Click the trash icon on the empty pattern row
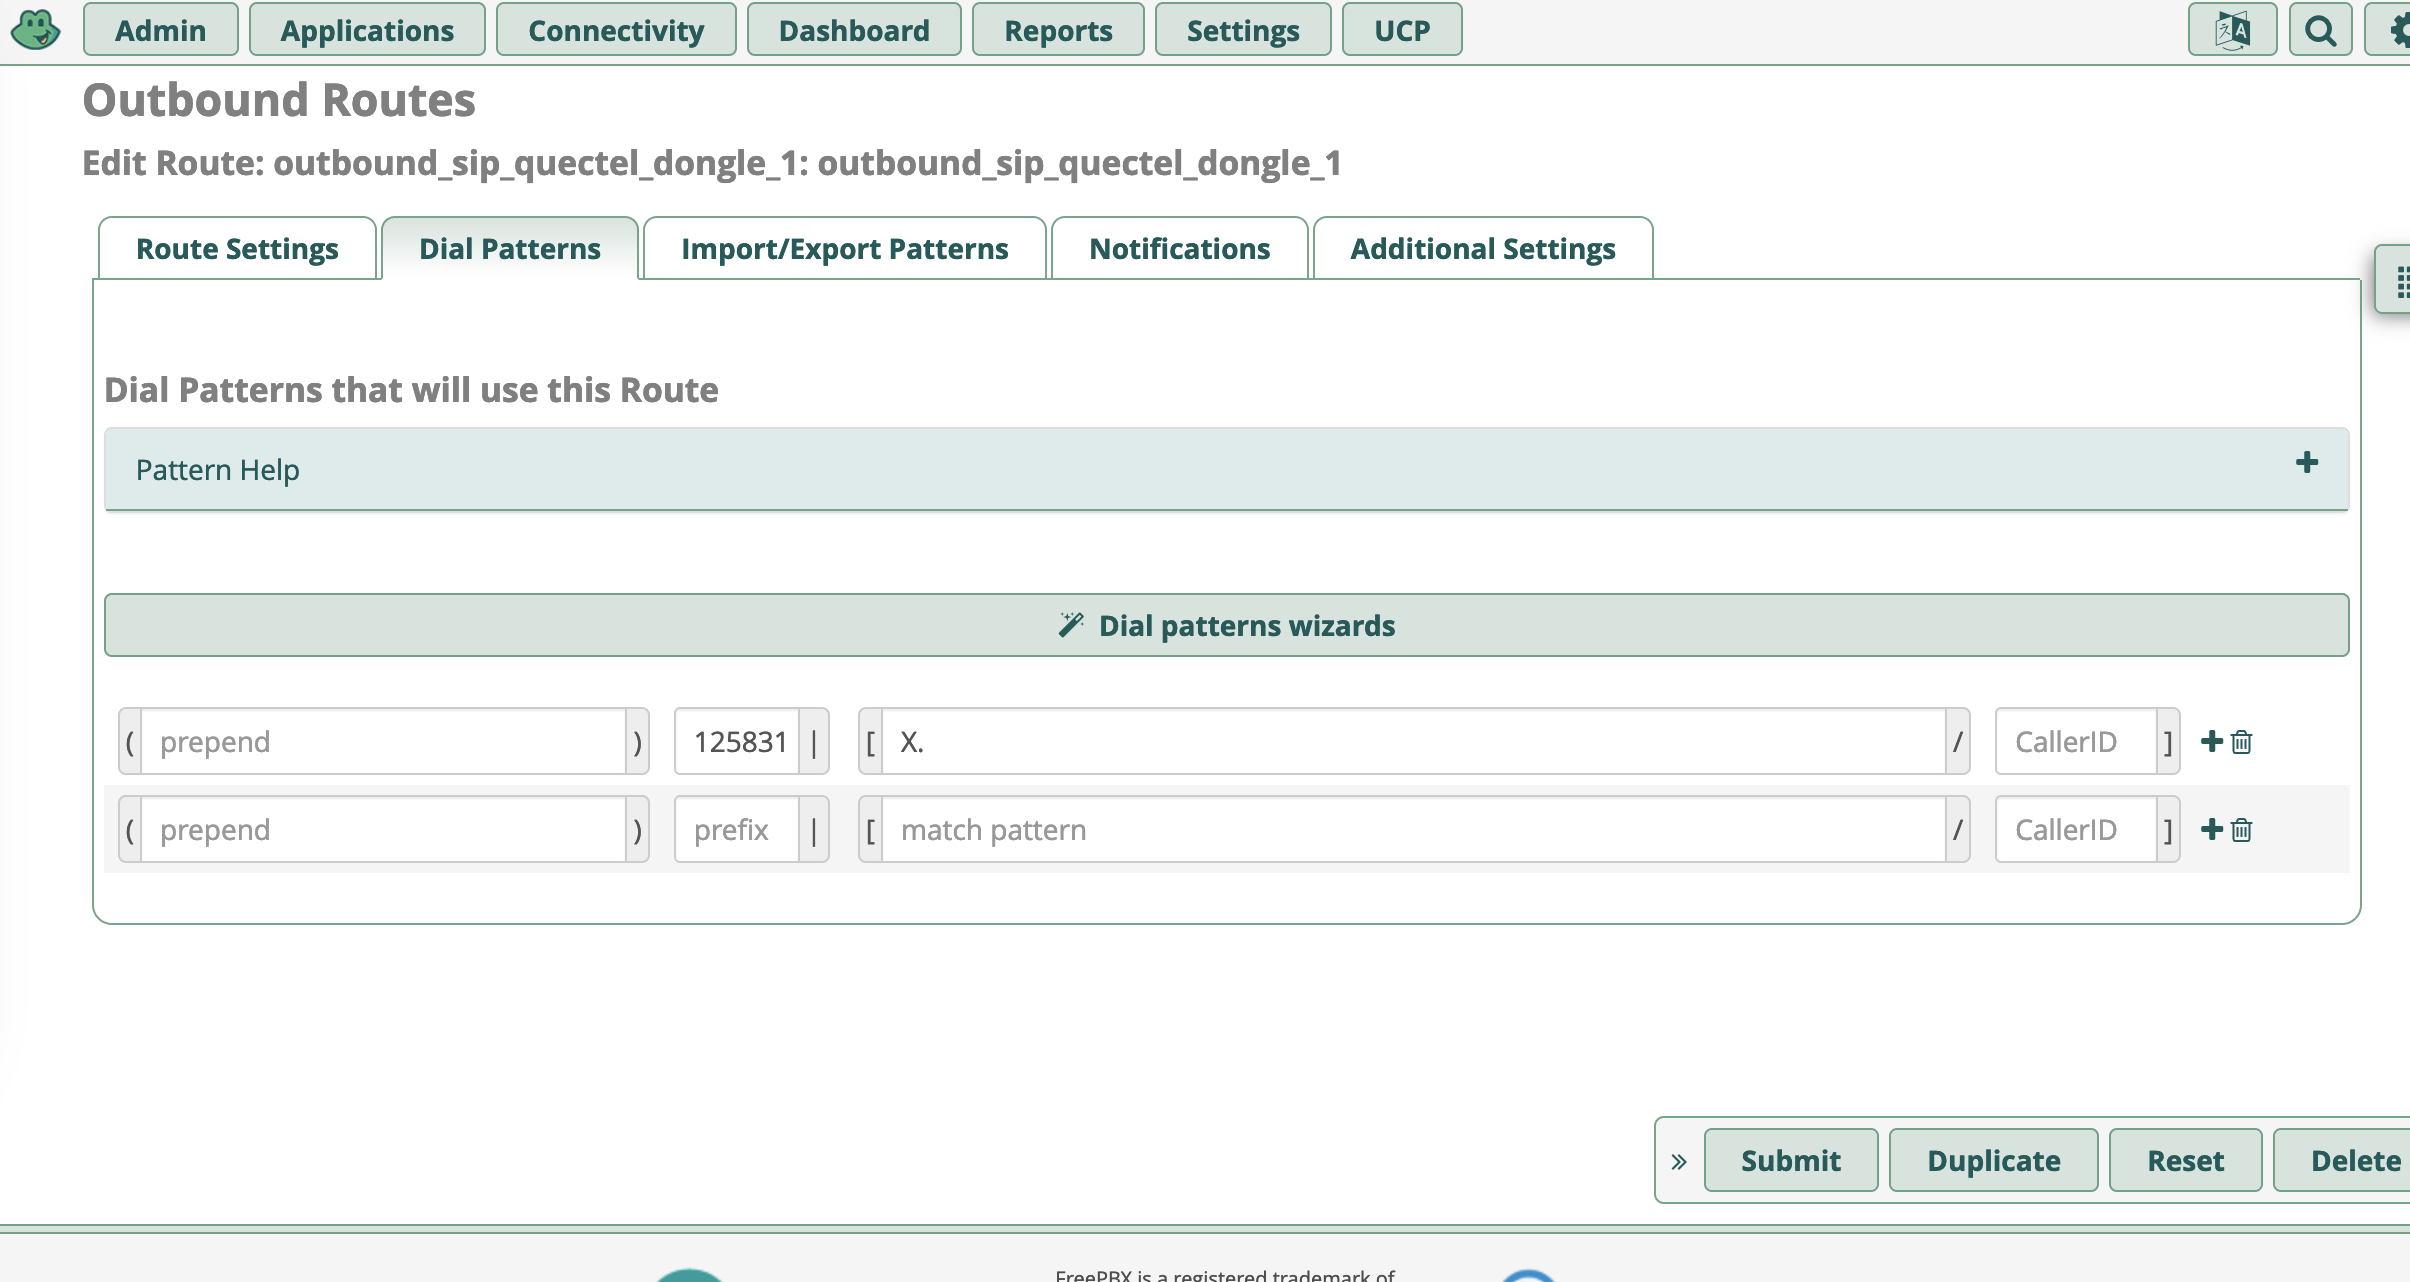 coord(2241,828)
